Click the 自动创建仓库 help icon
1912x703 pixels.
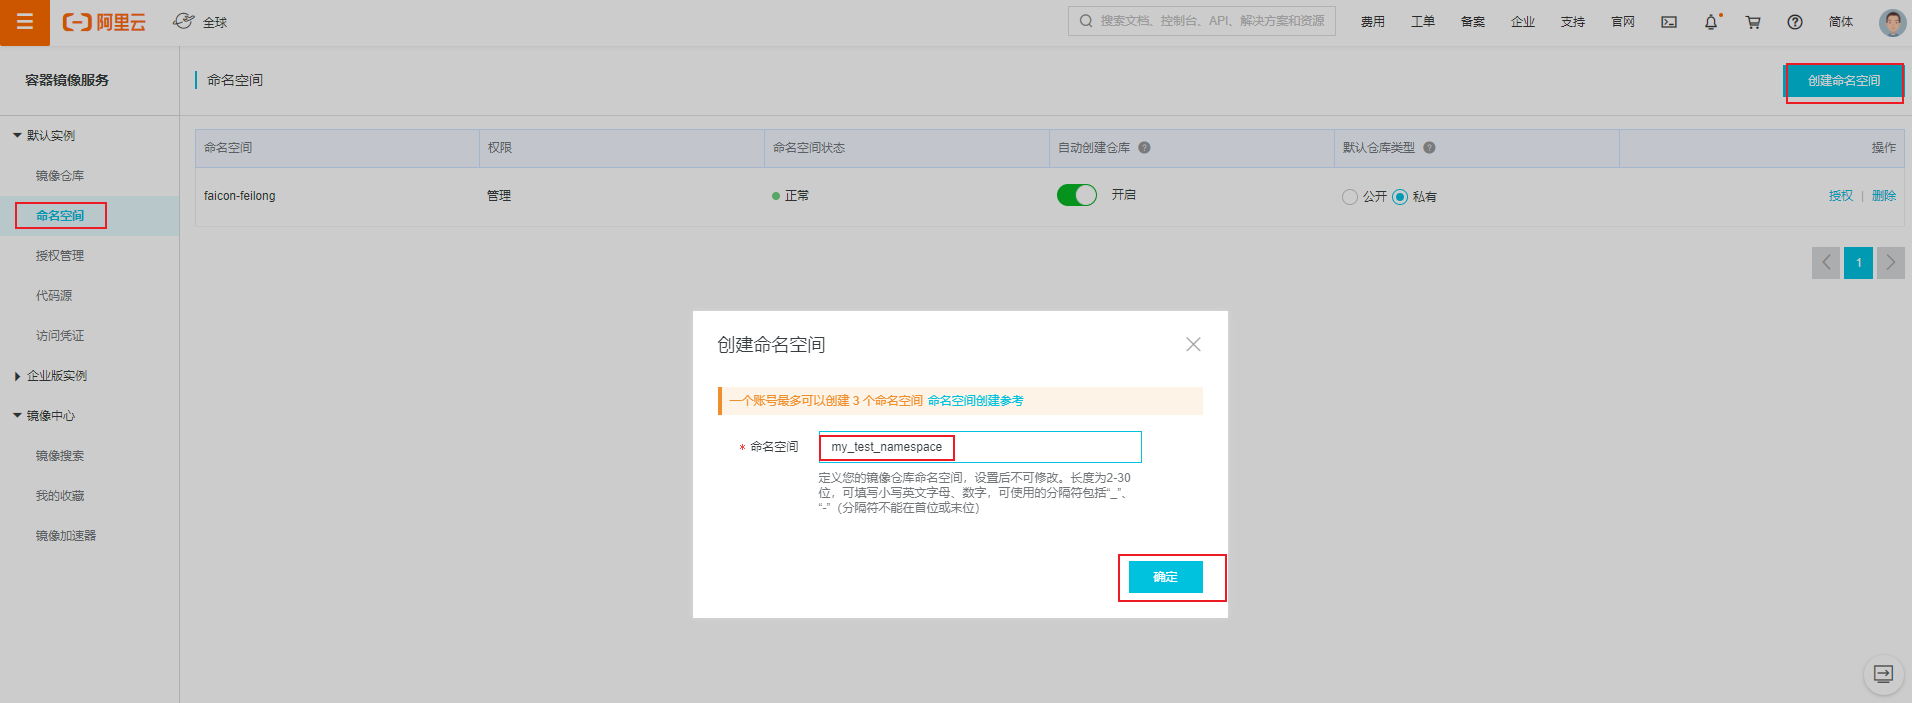[x=1144, y=147]
